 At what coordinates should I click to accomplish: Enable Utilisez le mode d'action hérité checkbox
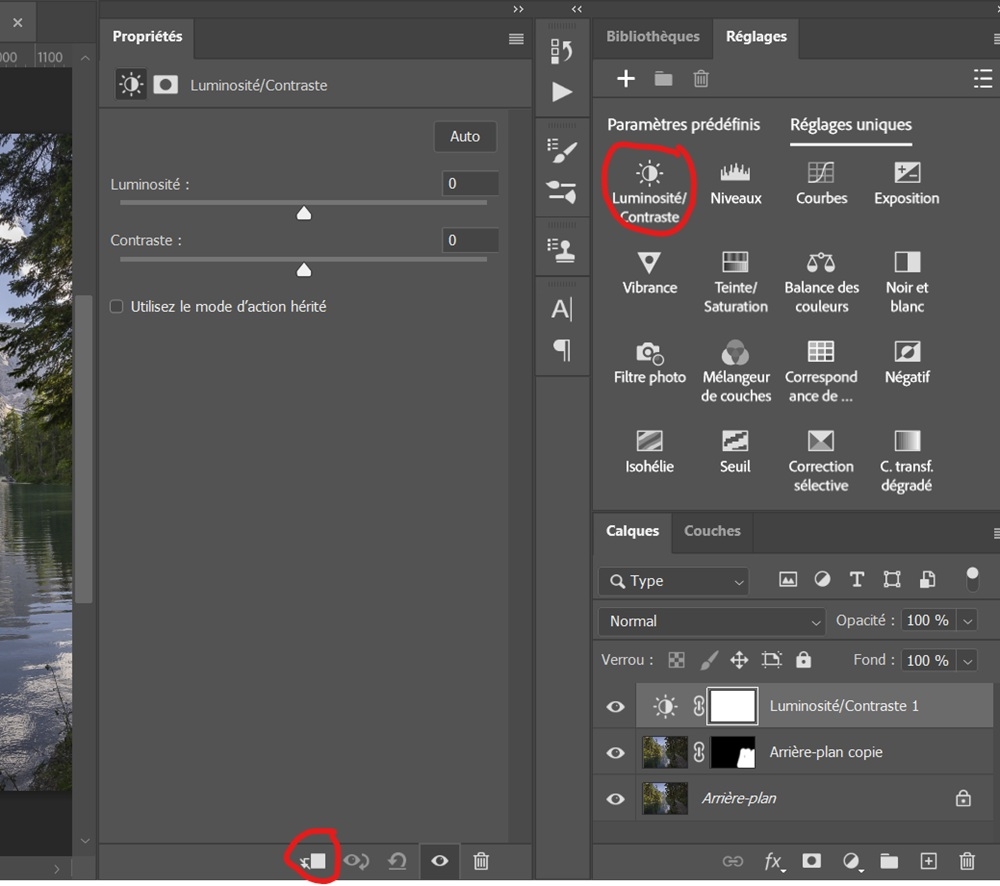116,307
